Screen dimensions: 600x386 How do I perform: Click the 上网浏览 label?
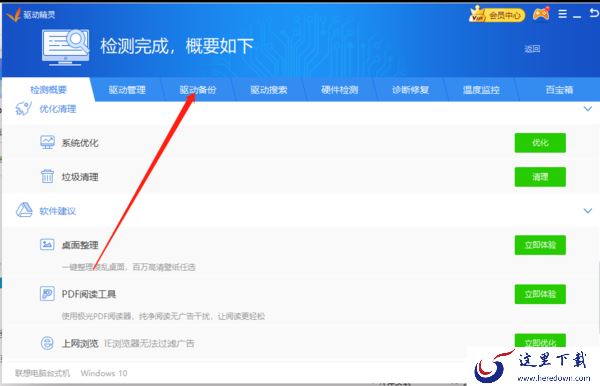pos(80,344)
